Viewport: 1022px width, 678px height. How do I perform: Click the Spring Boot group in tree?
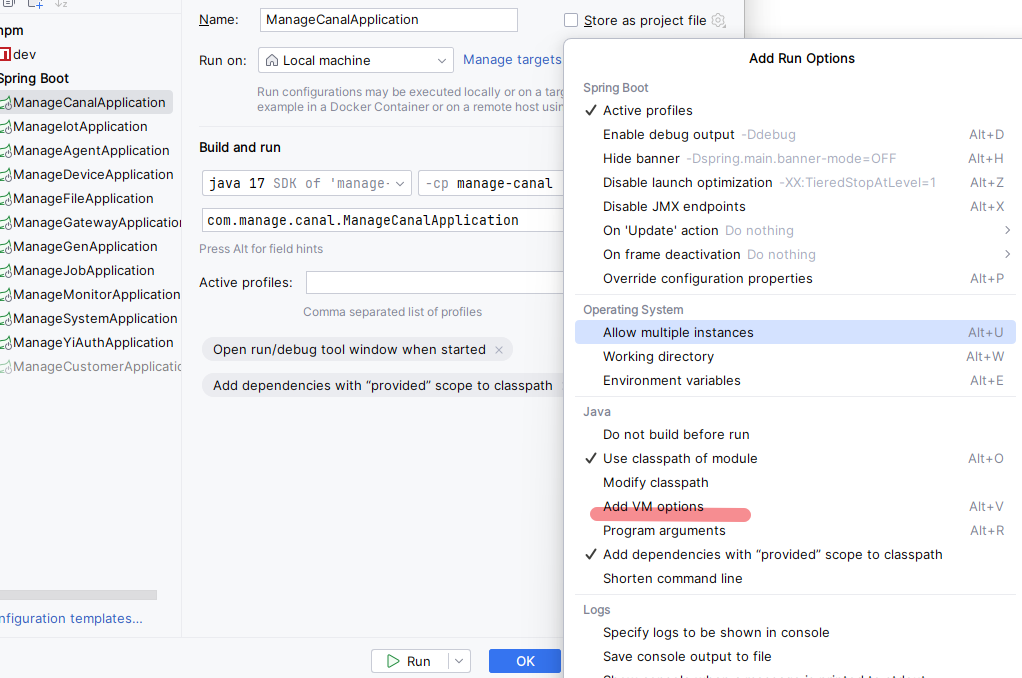[x=35, y=78]
